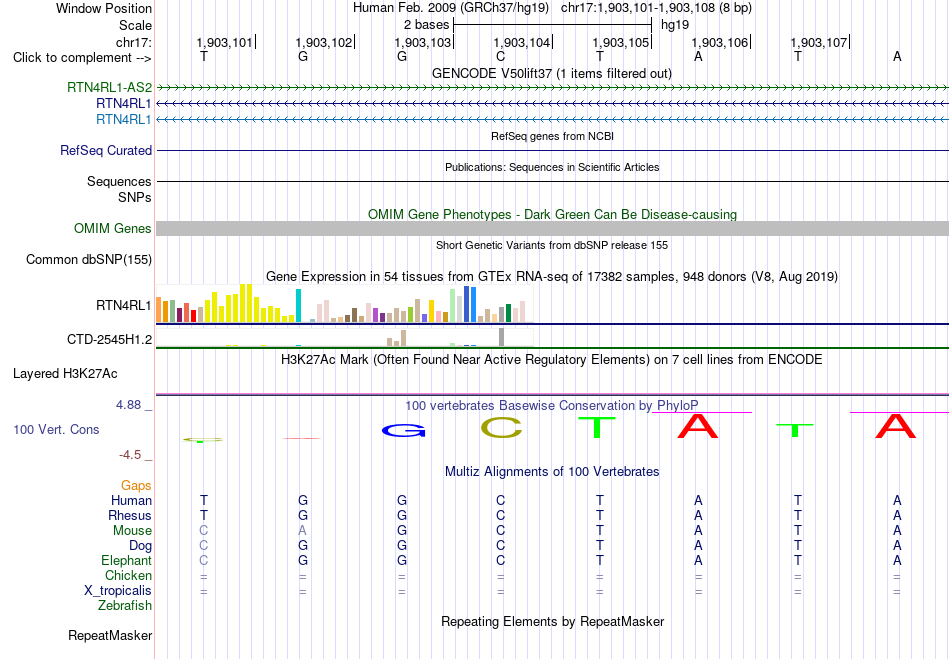Viewport: 950px width, 659px height.
Task: Click the -4.5 conservation scale value
Action: [x=130, y=454]
